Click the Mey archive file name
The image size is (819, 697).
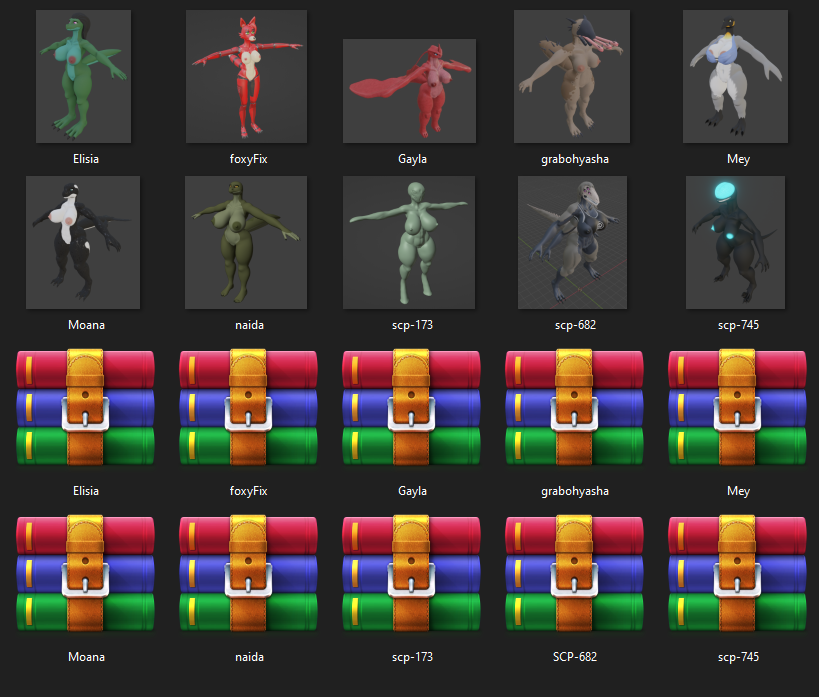(x=738, y=491)
